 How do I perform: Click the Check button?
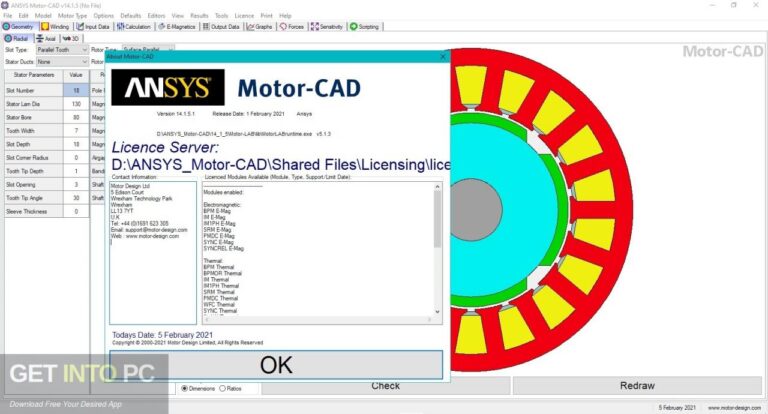pos(385,386)
